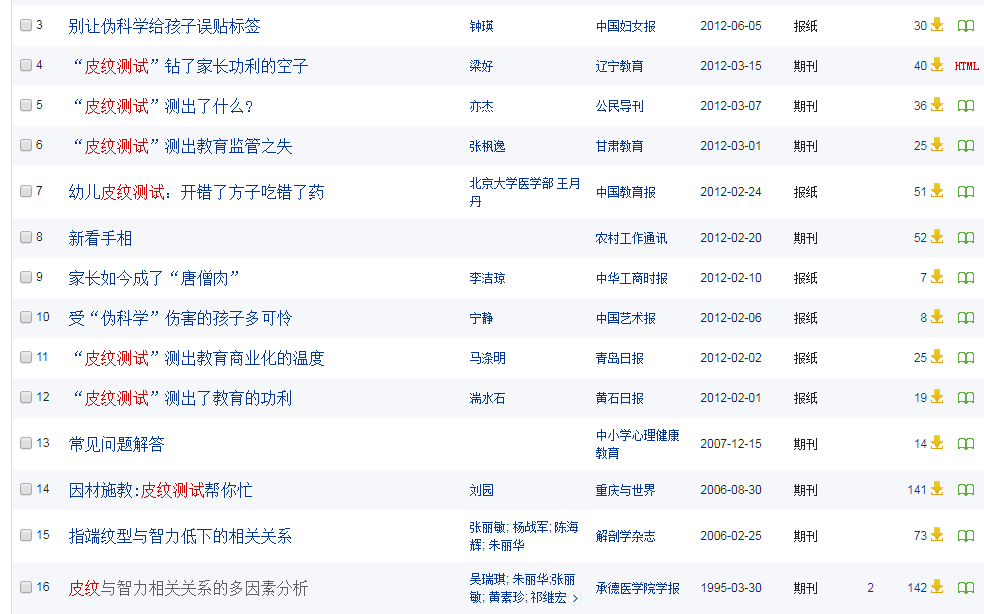The width and height of the screenshot is (984, 614).
Task: Read 常见问题解答 online via book icon
Action: 966,444
